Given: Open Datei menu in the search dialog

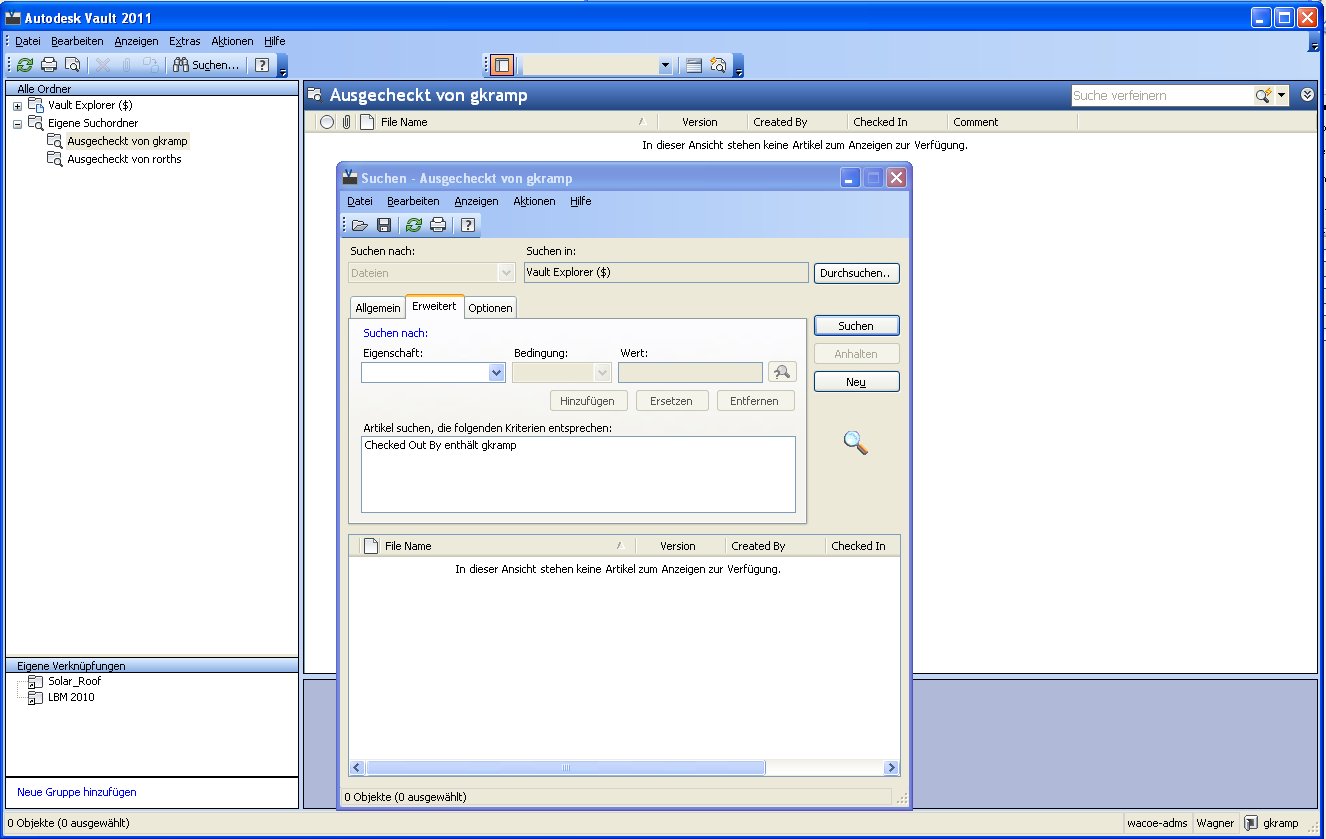Looking at the screenshot, I should point(360,201).
